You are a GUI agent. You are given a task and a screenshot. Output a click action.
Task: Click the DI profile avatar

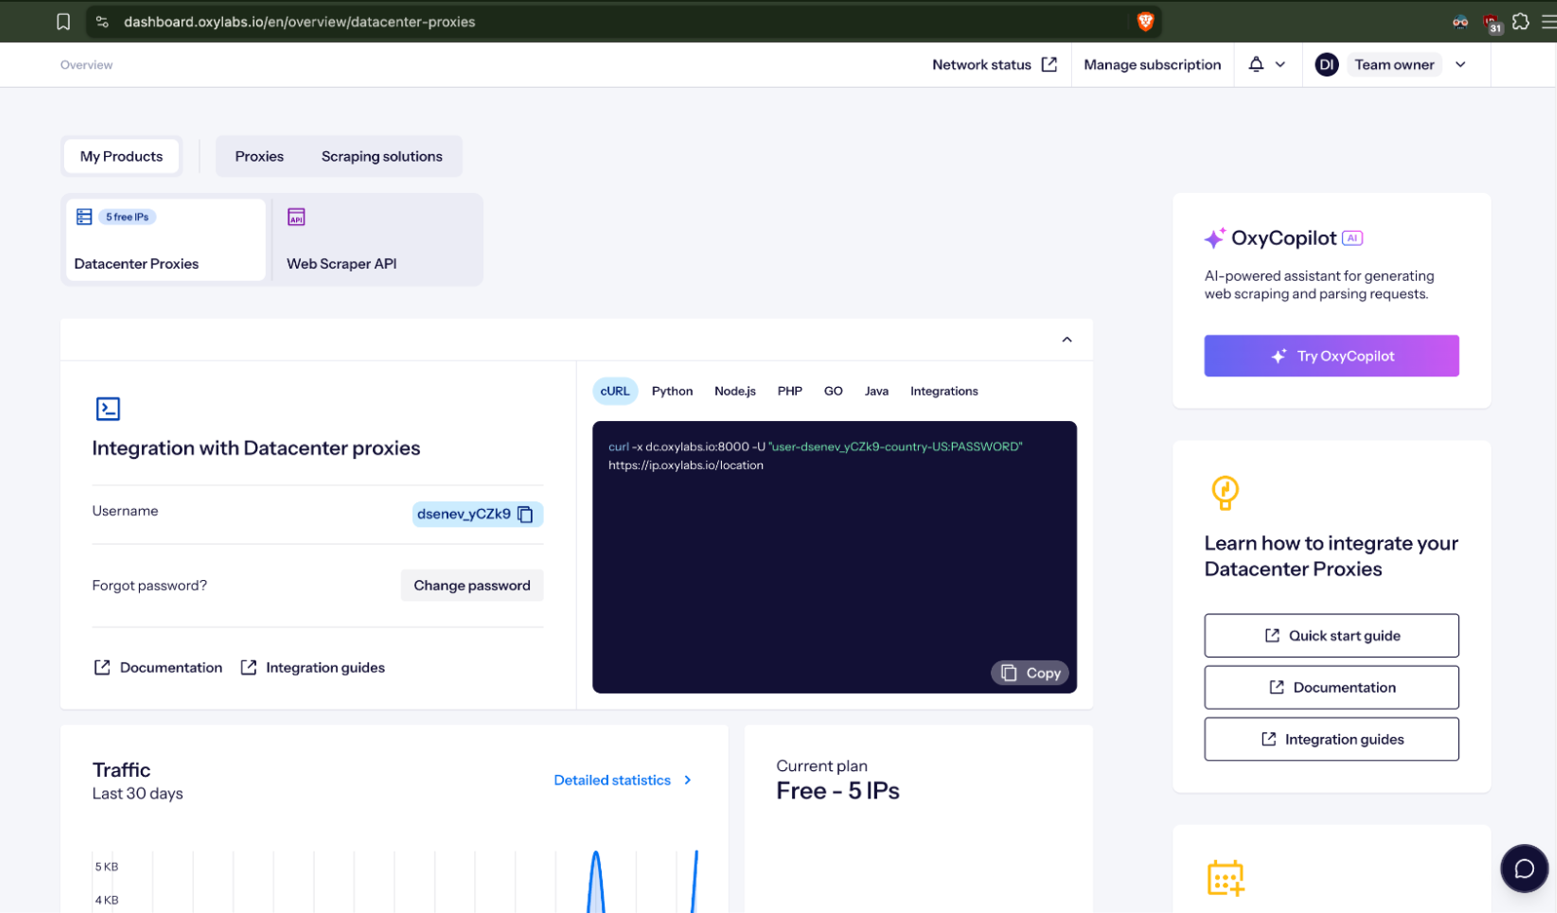click(1326, 64)
